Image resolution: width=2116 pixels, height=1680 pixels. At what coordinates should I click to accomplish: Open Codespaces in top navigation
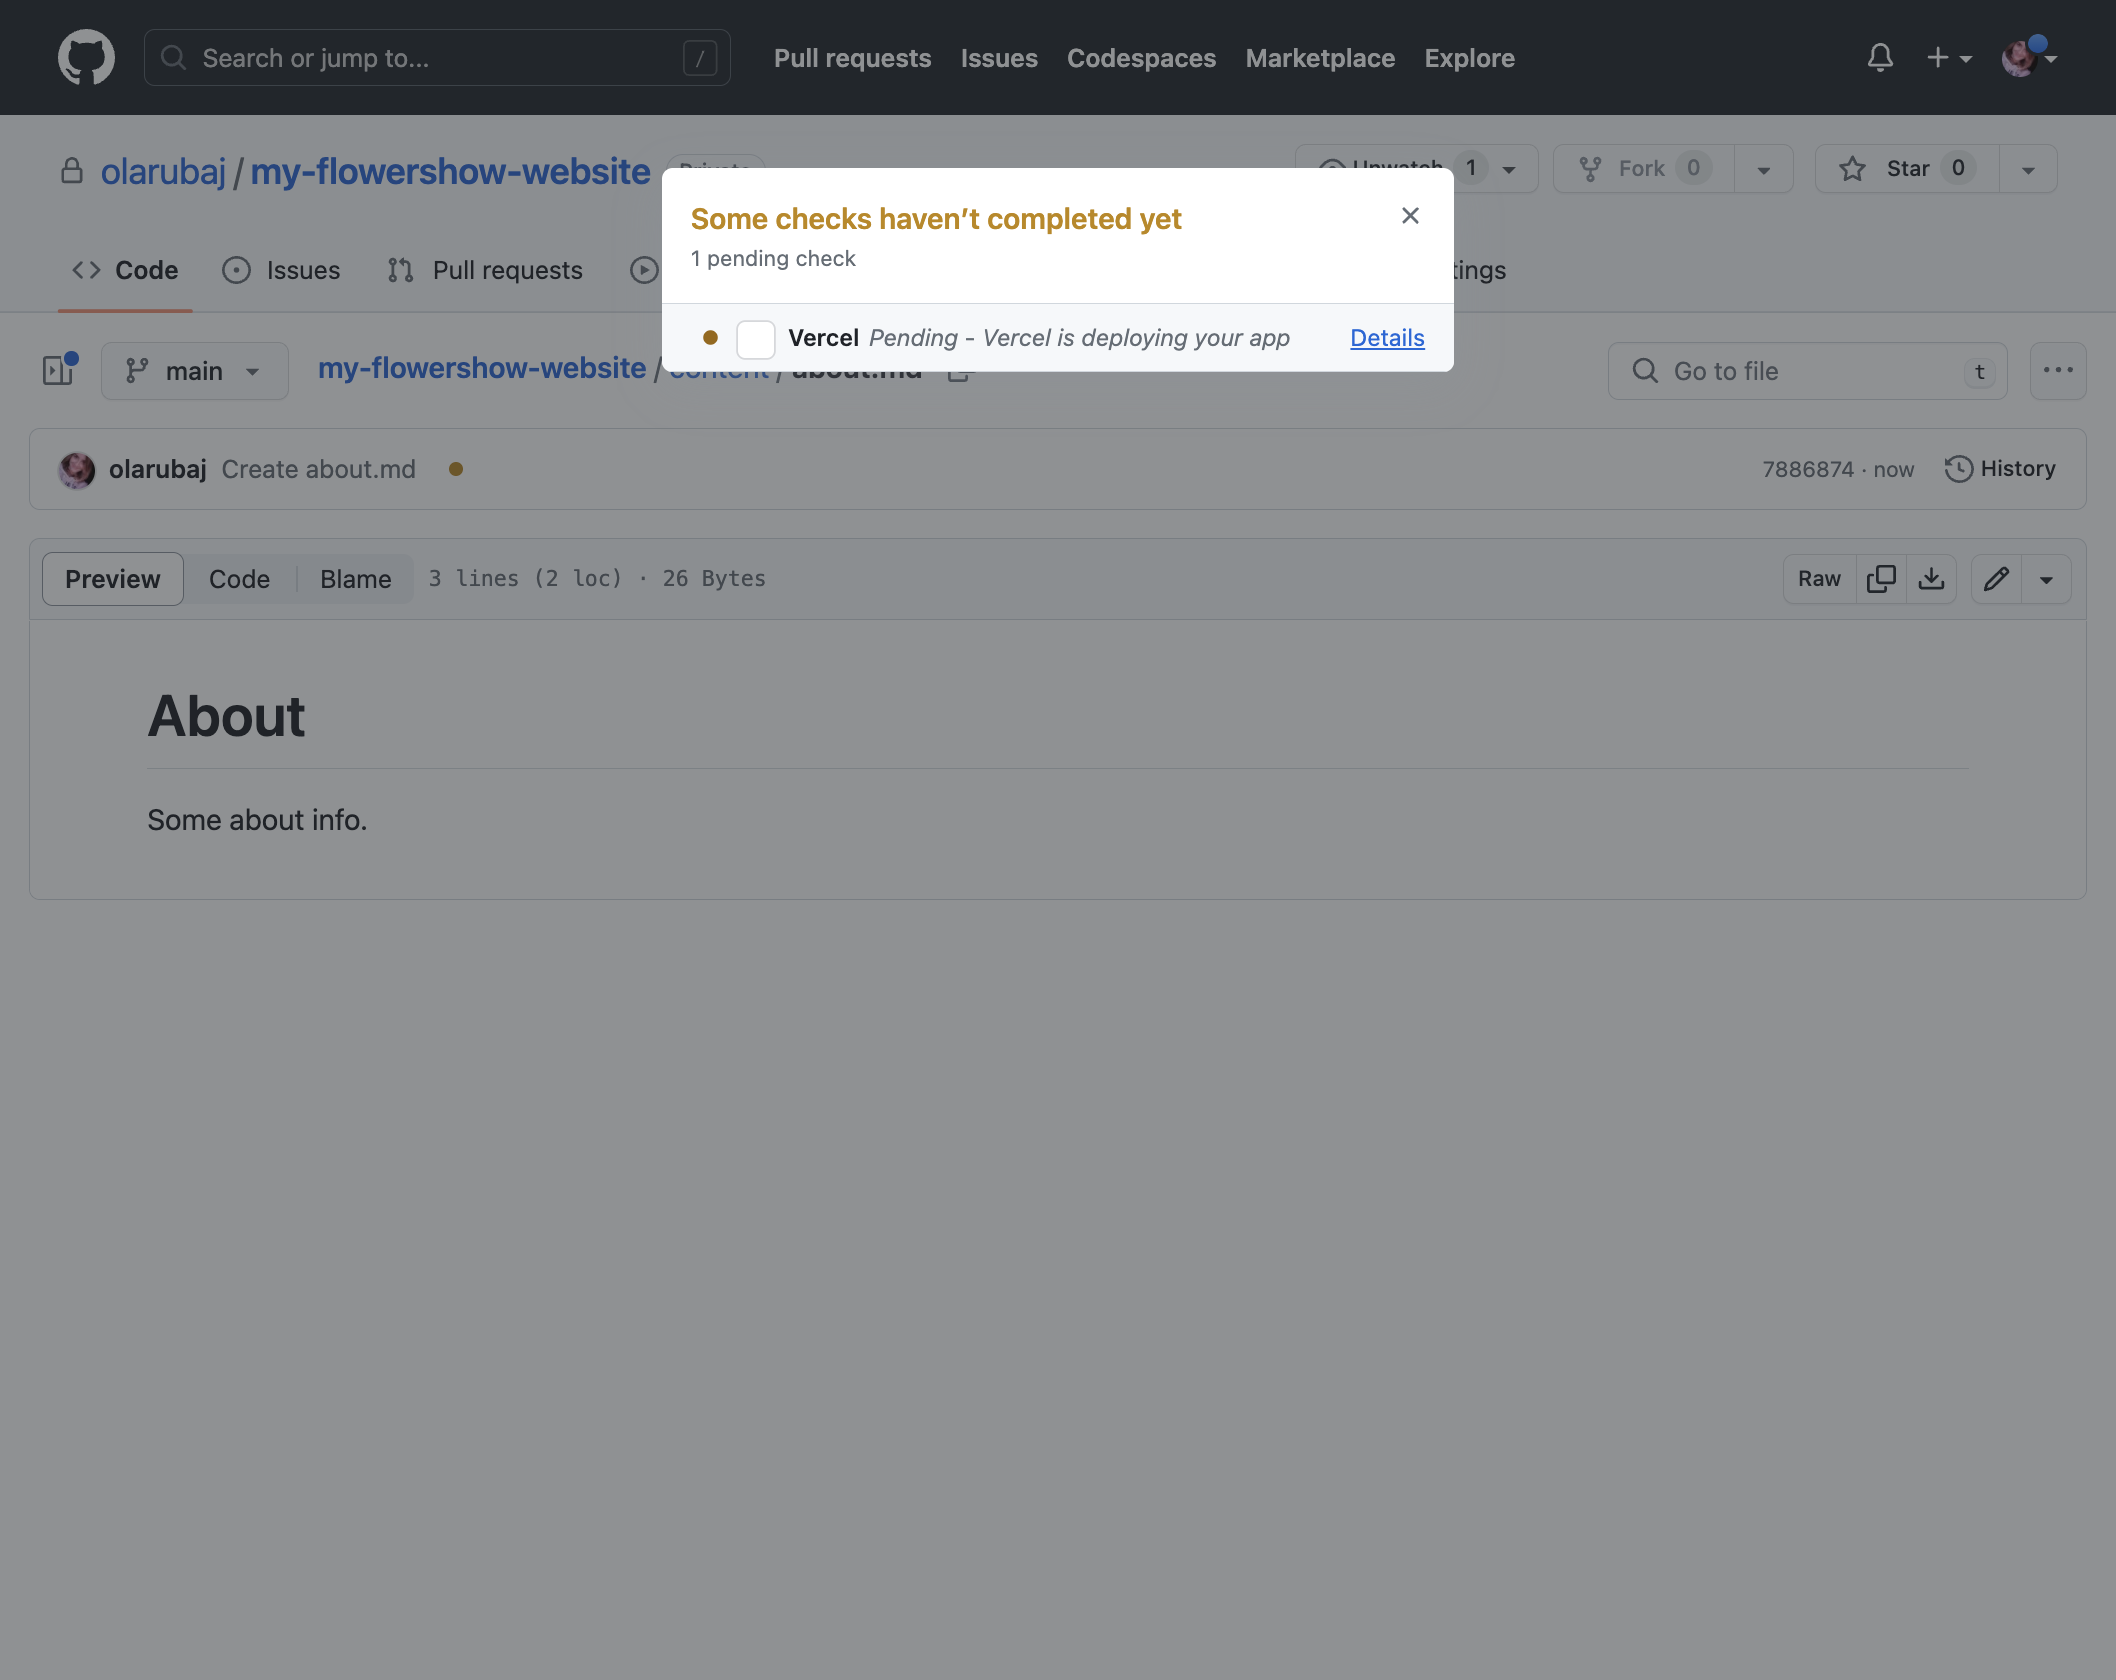(x=1142, y=58)
